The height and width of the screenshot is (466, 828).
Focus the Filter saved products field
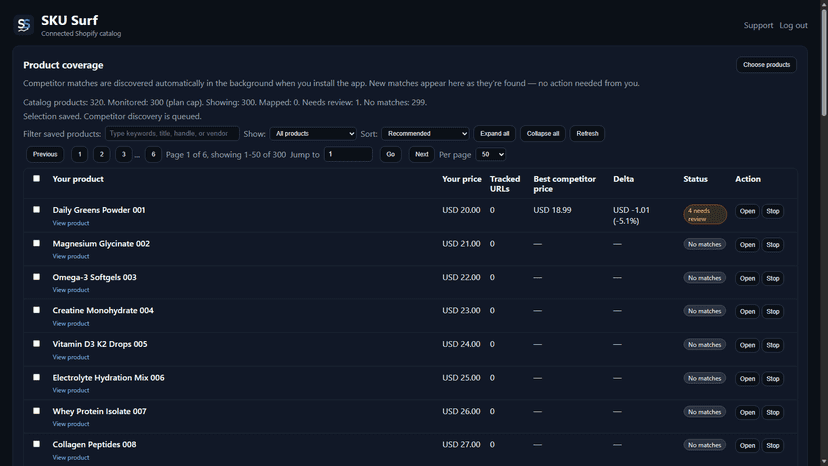pyautogui.click(x=172, y=134)
